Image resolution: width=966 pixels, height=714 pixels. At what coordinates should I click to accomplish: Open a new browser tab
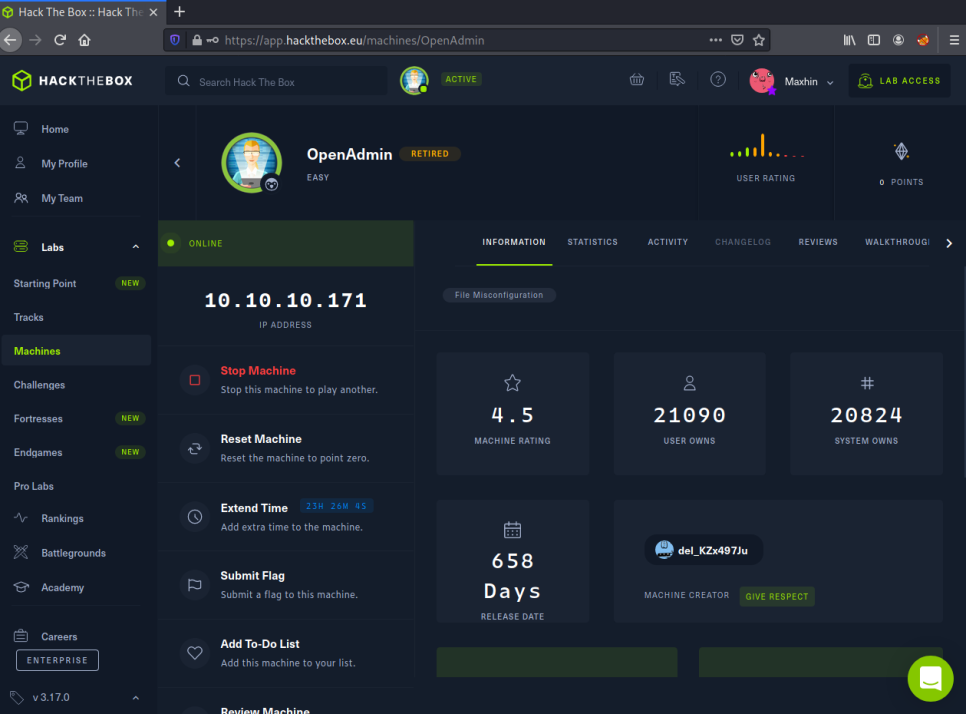coord(179,12)
